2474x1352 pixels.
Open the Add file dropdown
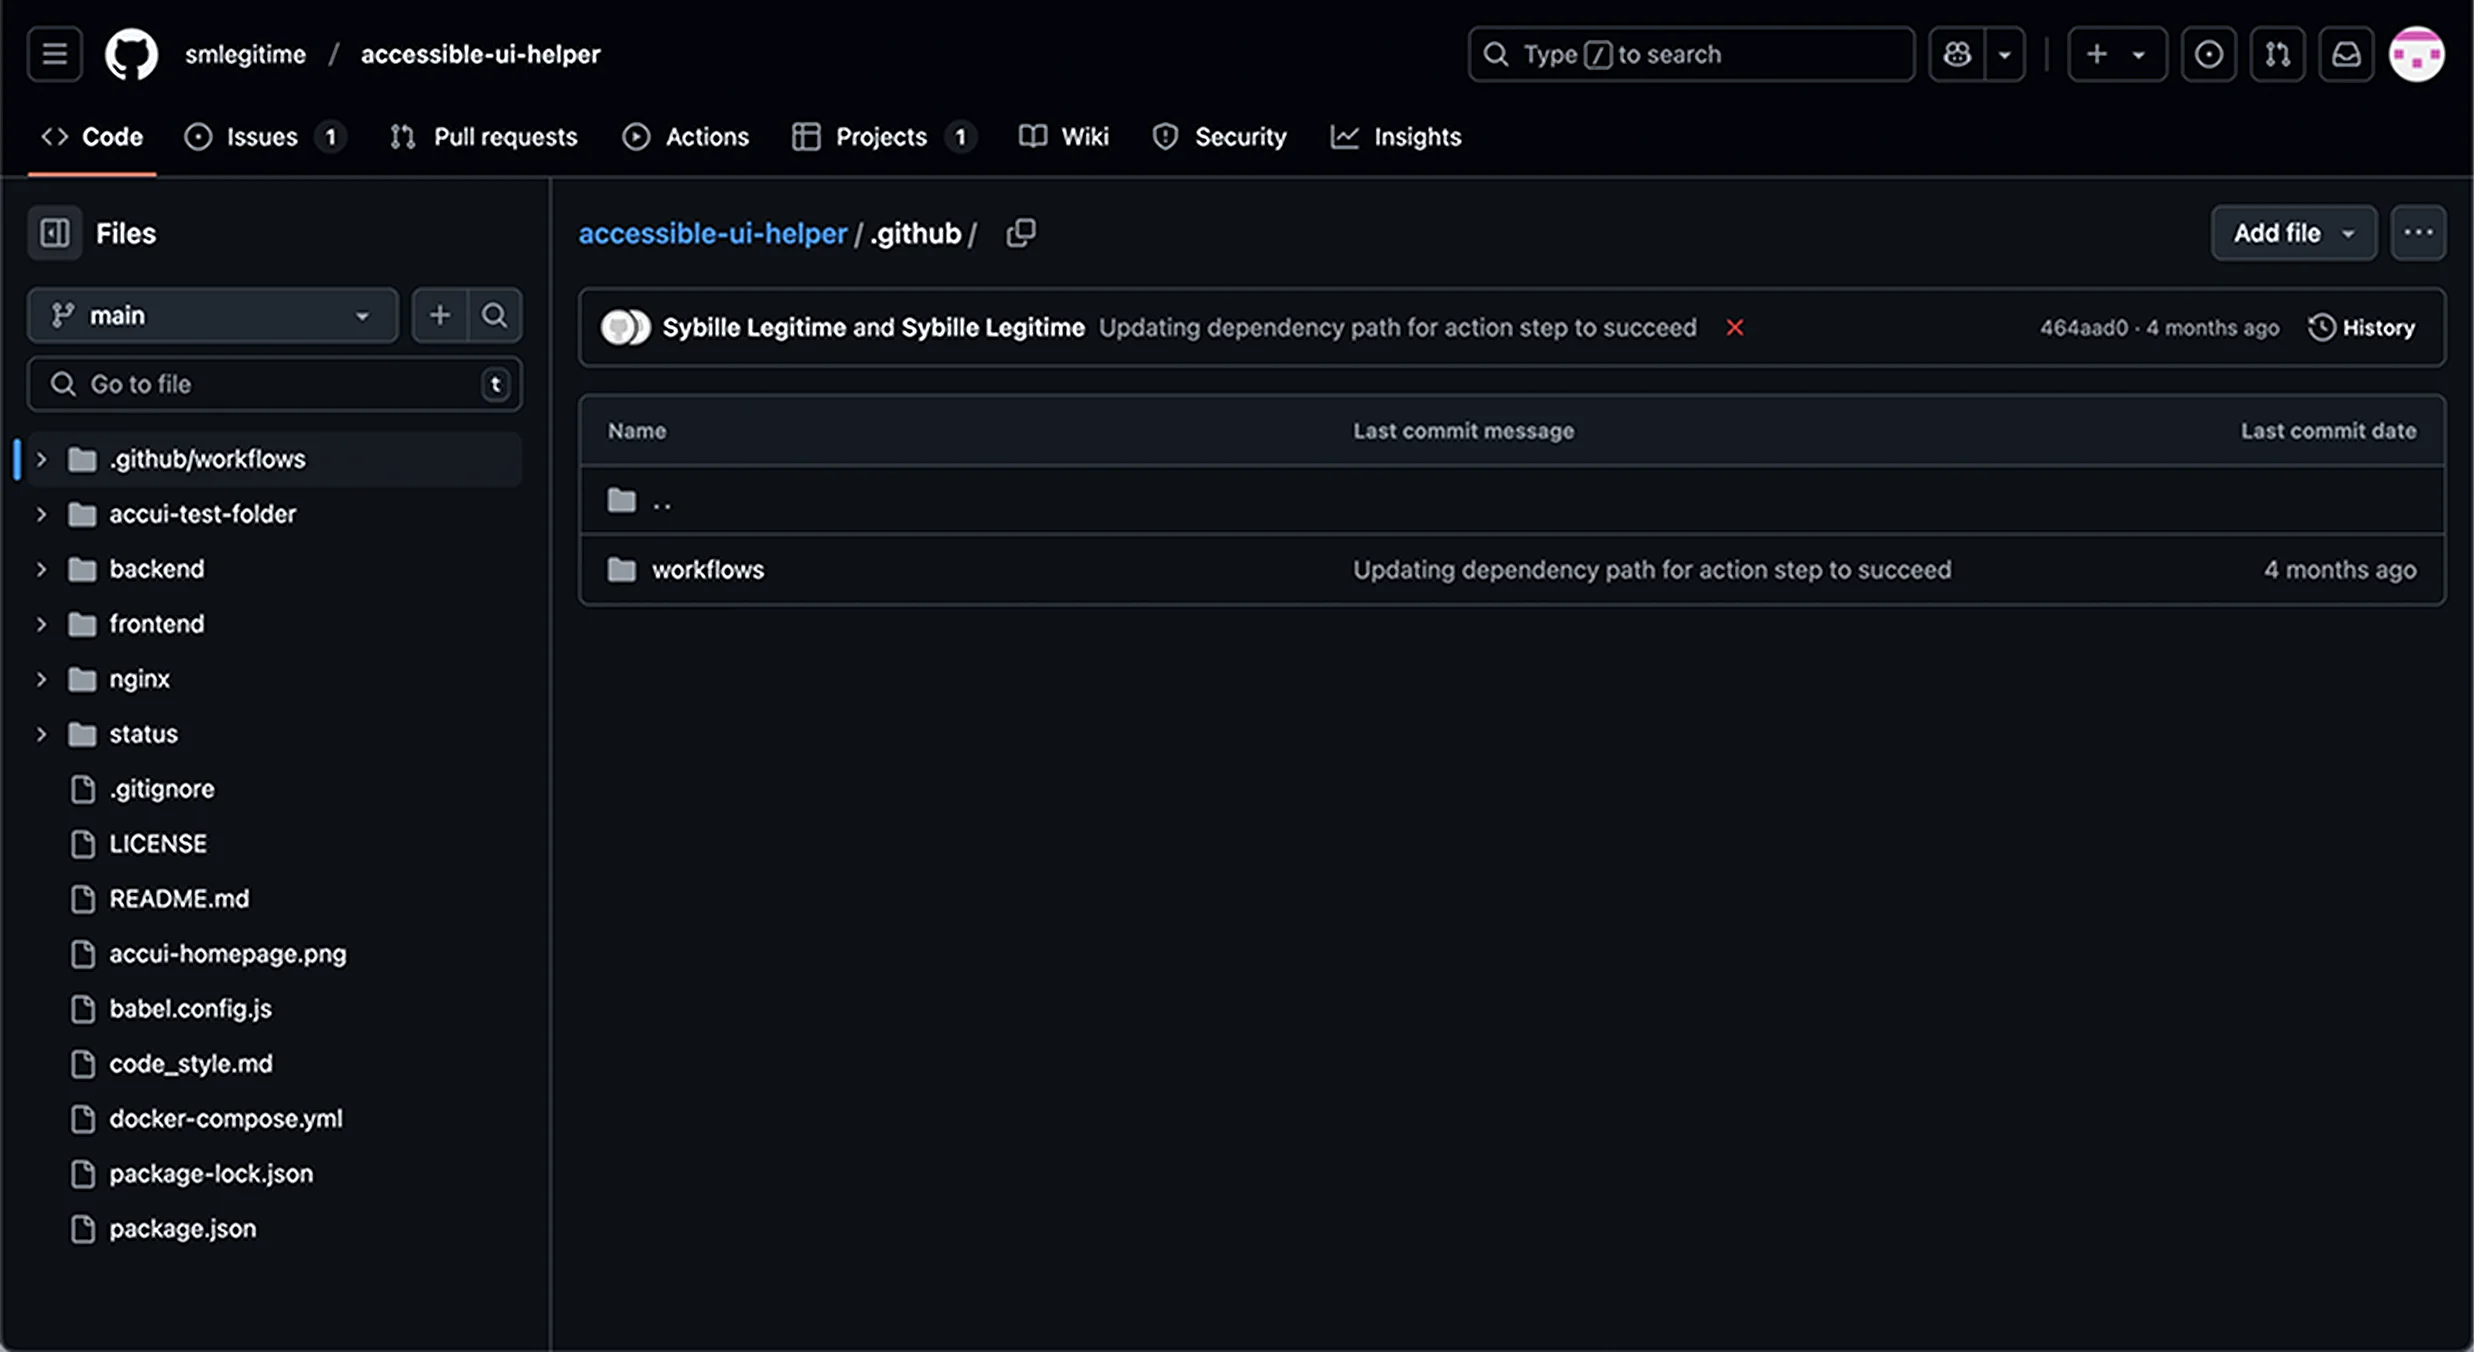click(2293, 233)
